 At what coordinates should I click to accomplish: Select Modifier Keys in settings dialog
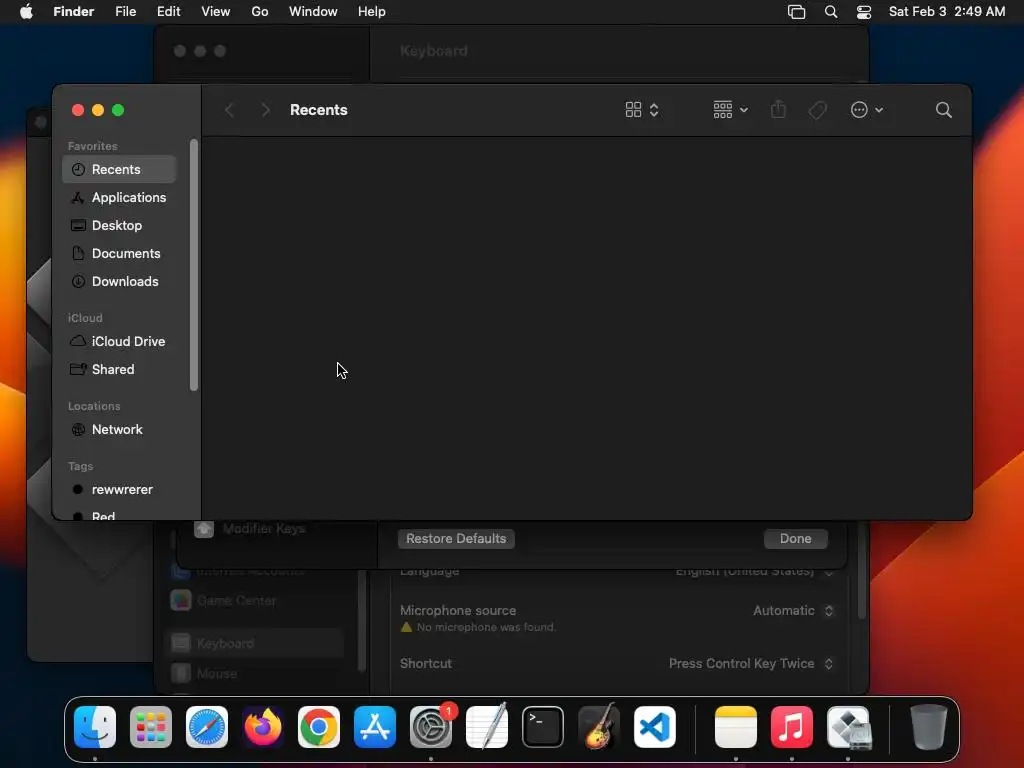251,529
